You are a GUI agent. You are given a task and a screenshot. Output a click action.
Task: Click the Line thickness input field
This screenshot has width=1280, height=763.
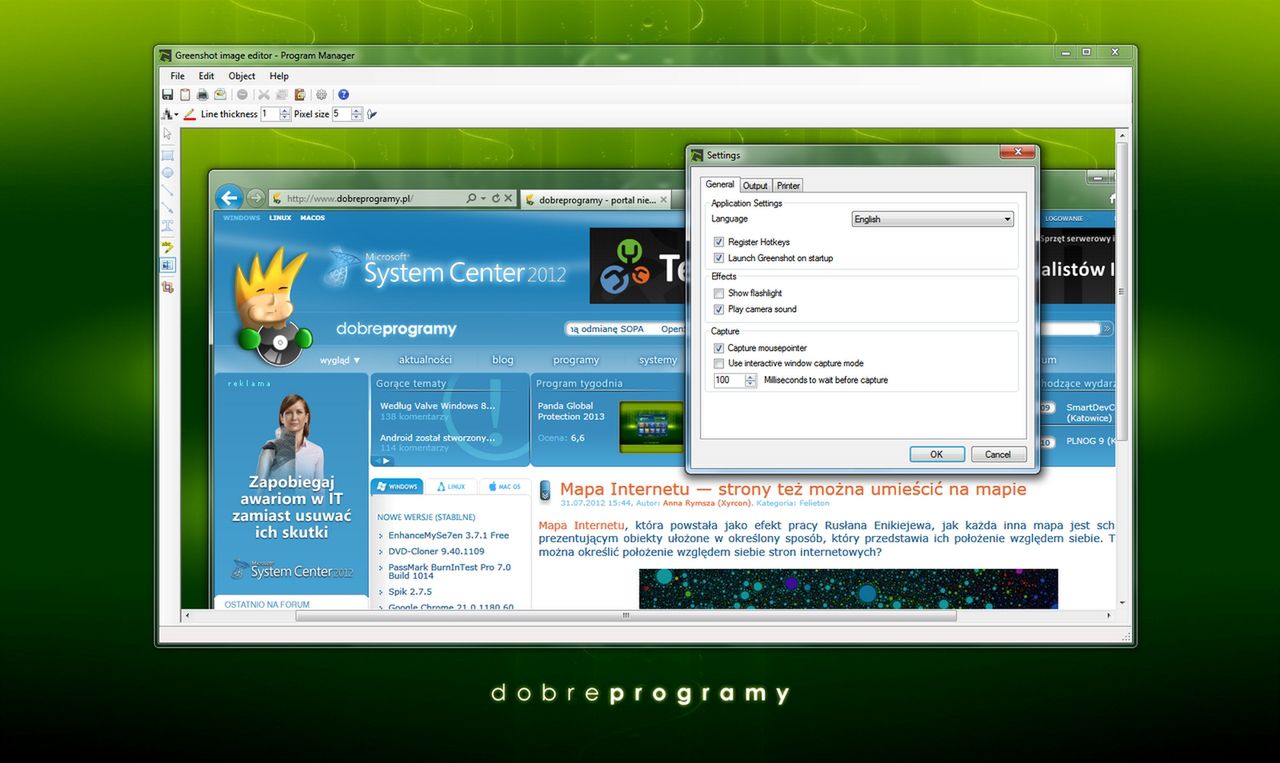tap(269, 114)
